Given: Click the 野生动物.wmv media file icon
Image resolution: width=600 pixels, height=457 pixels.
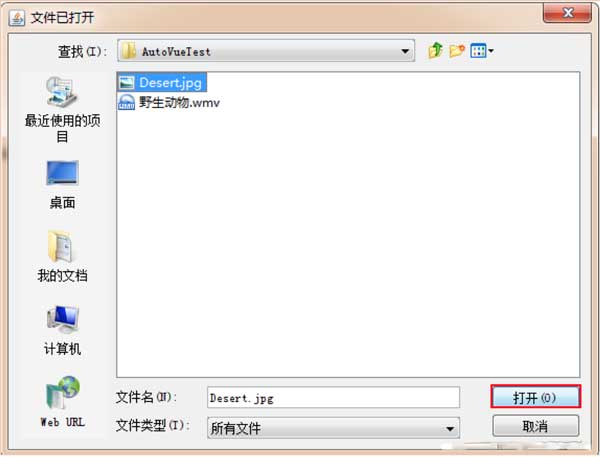Looking at the screenshot, I should [x=126, y=102].
